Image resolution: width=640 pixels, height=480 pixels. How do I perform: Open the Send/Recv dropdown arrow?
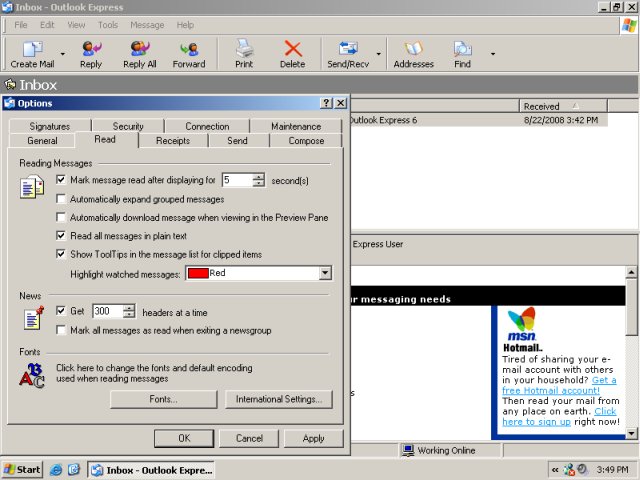[378, 53]
